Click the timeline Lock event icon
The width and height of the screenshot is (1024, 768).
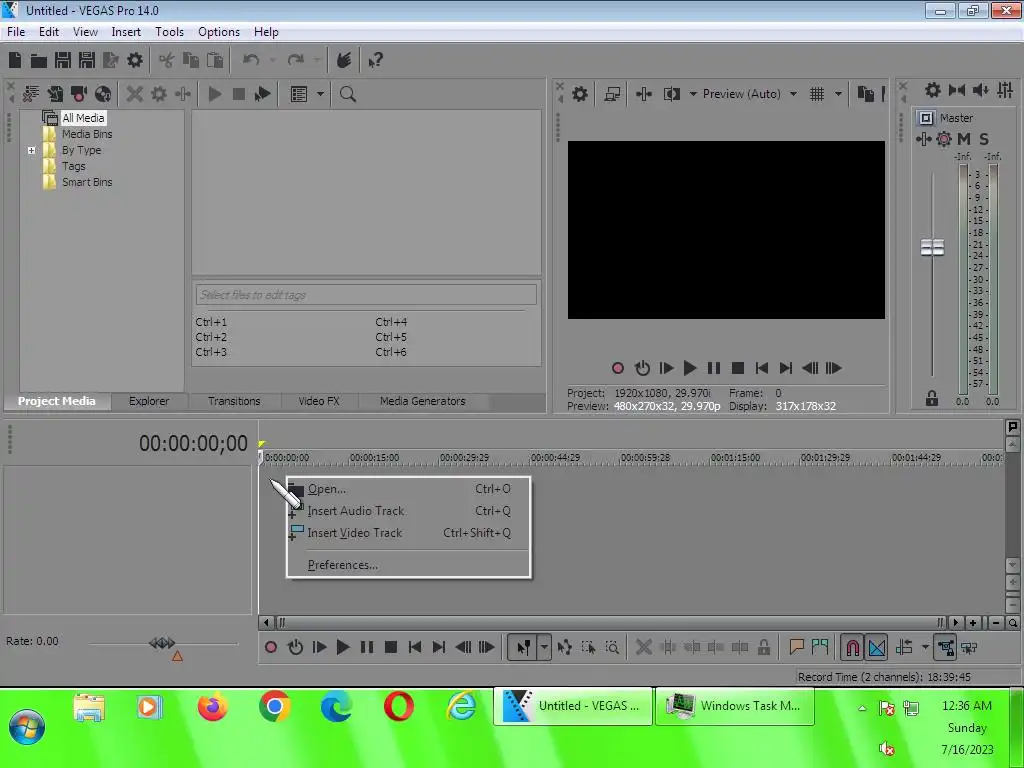(763, 648)
